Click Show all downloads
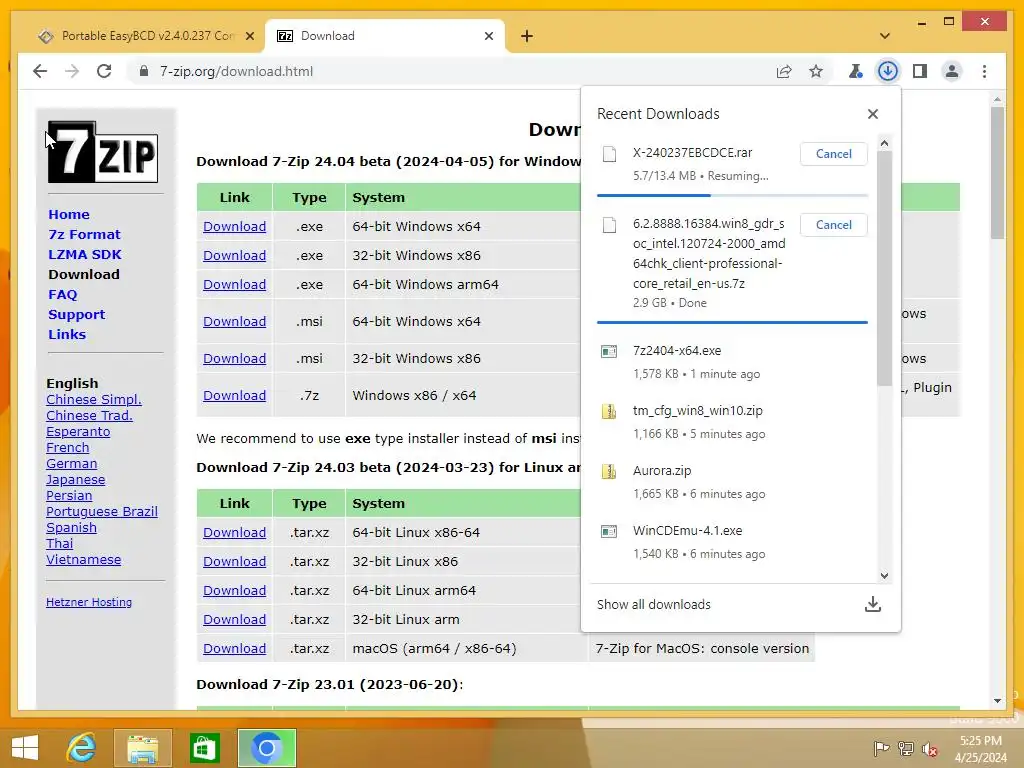 click(x=653, y=604)
